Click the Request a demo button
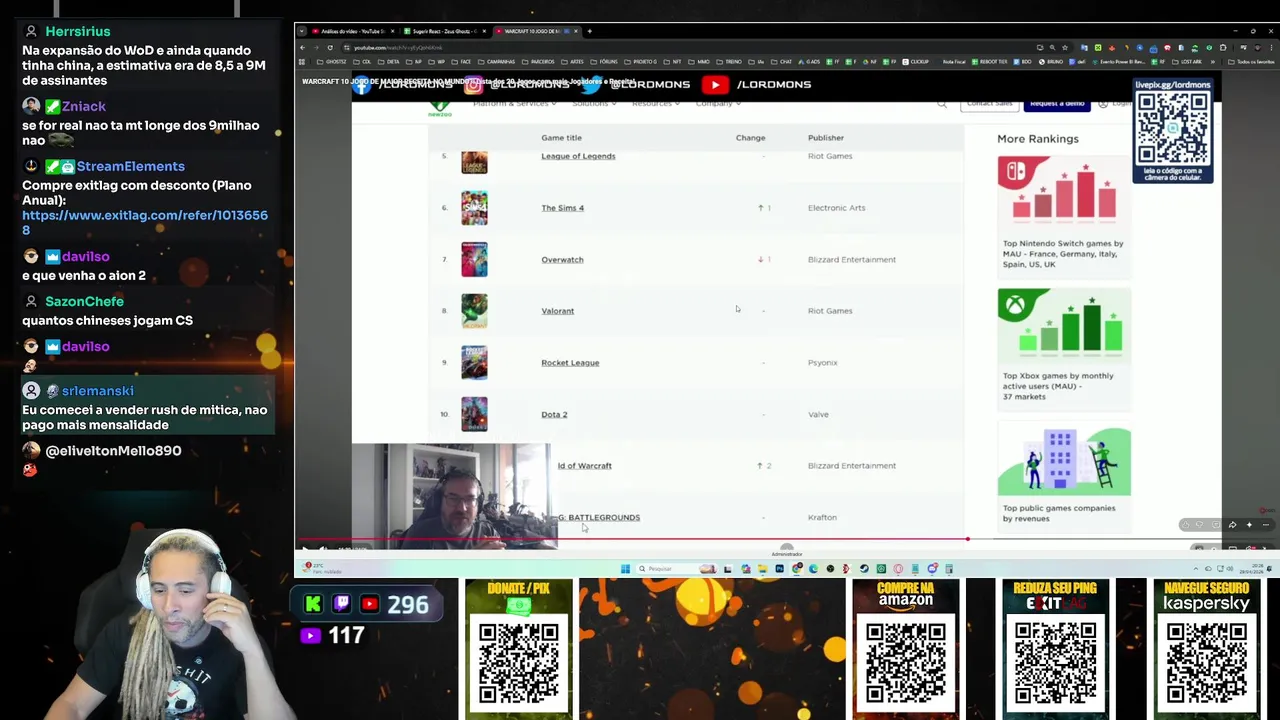 (x=1057, y=104)
